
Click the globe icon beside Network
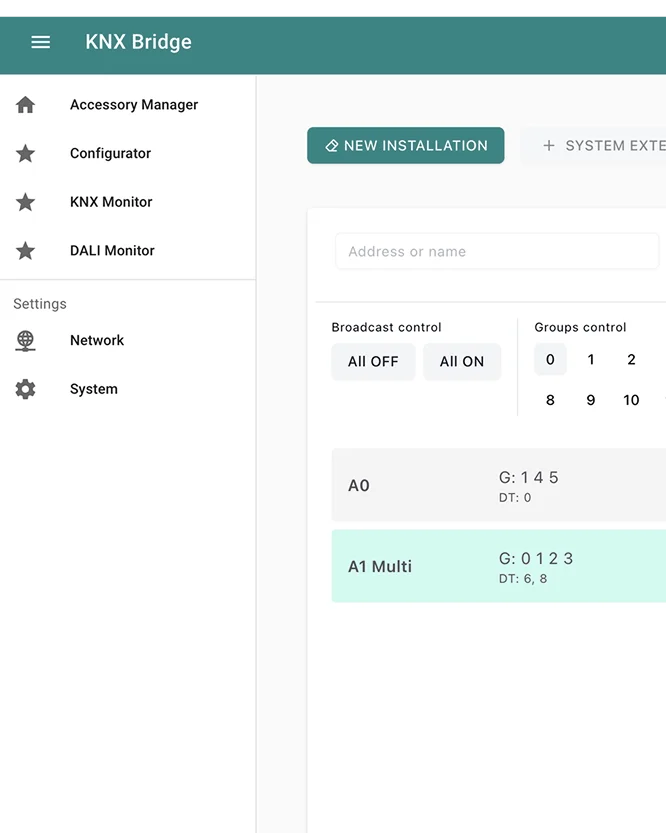(26, 341)
